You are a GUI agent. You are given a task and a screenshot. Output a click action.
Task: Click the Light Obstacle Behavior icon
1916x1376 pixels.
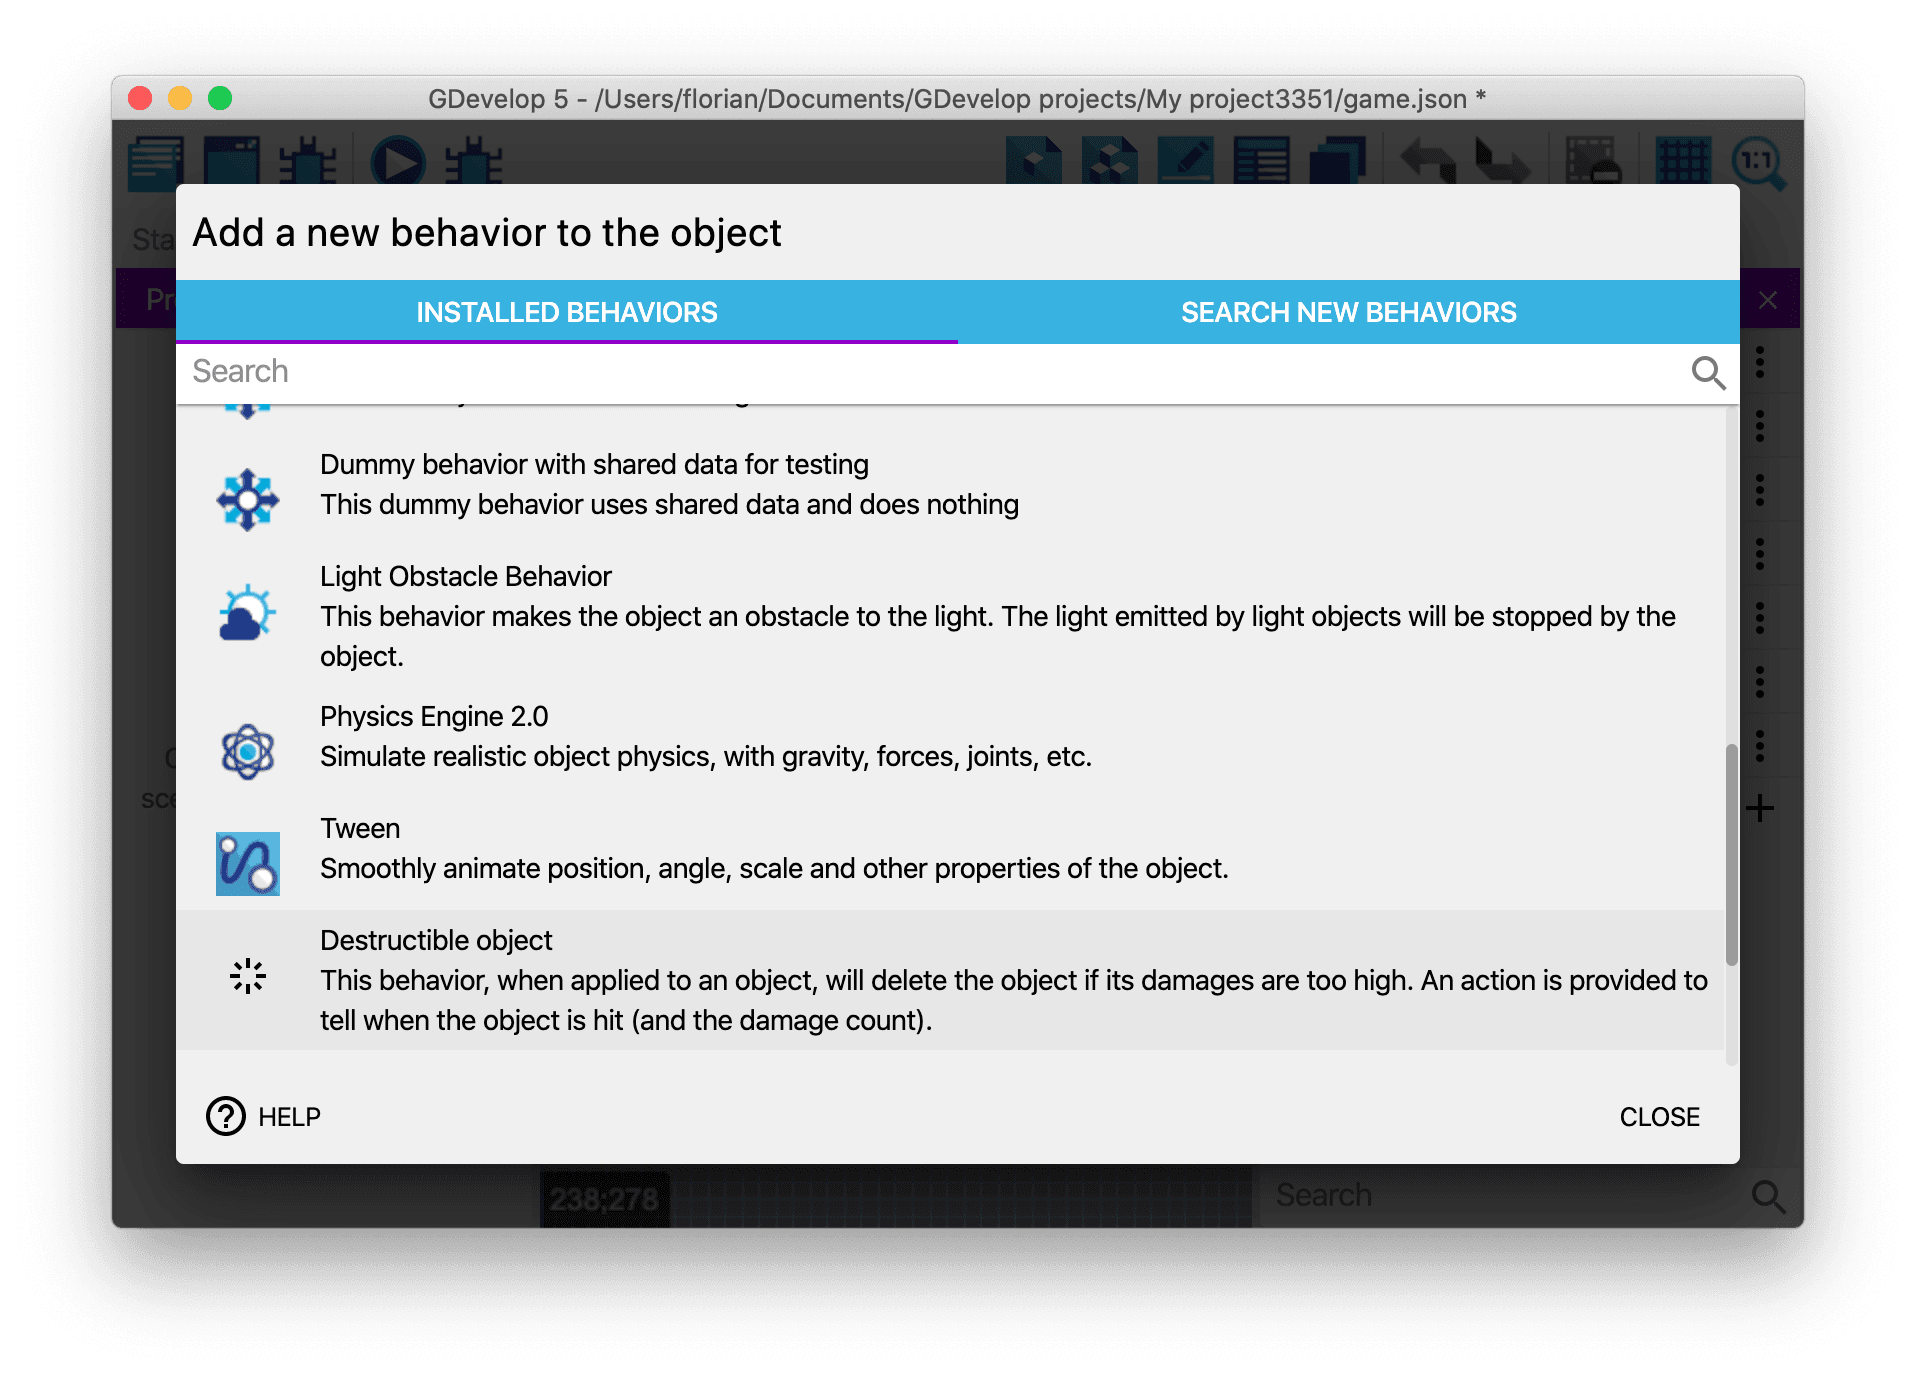coord(247,613)
